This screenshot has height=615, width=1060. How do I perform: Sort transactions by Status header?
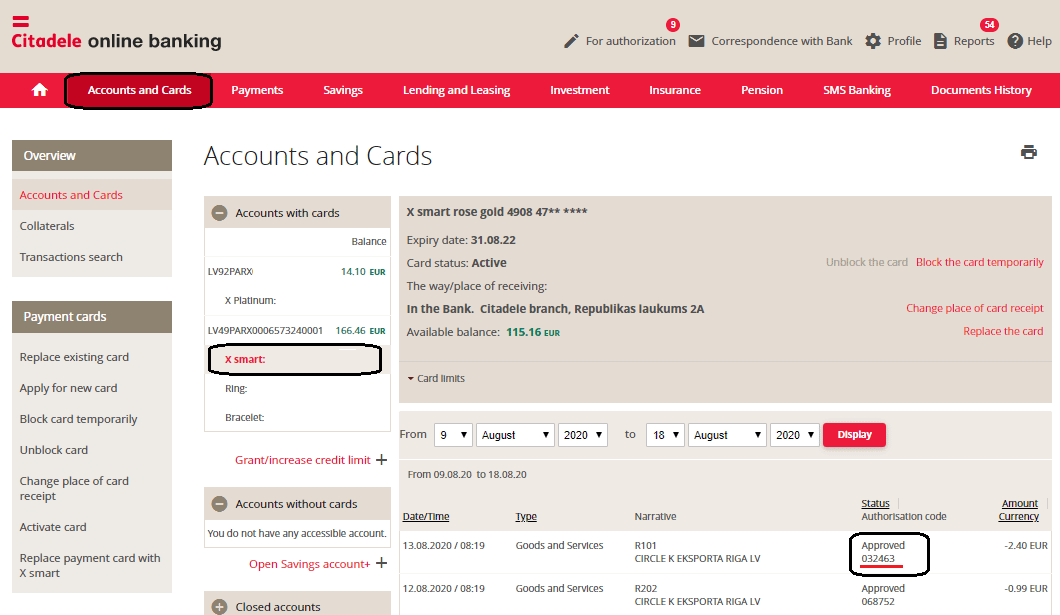click(x=875, y=503)
